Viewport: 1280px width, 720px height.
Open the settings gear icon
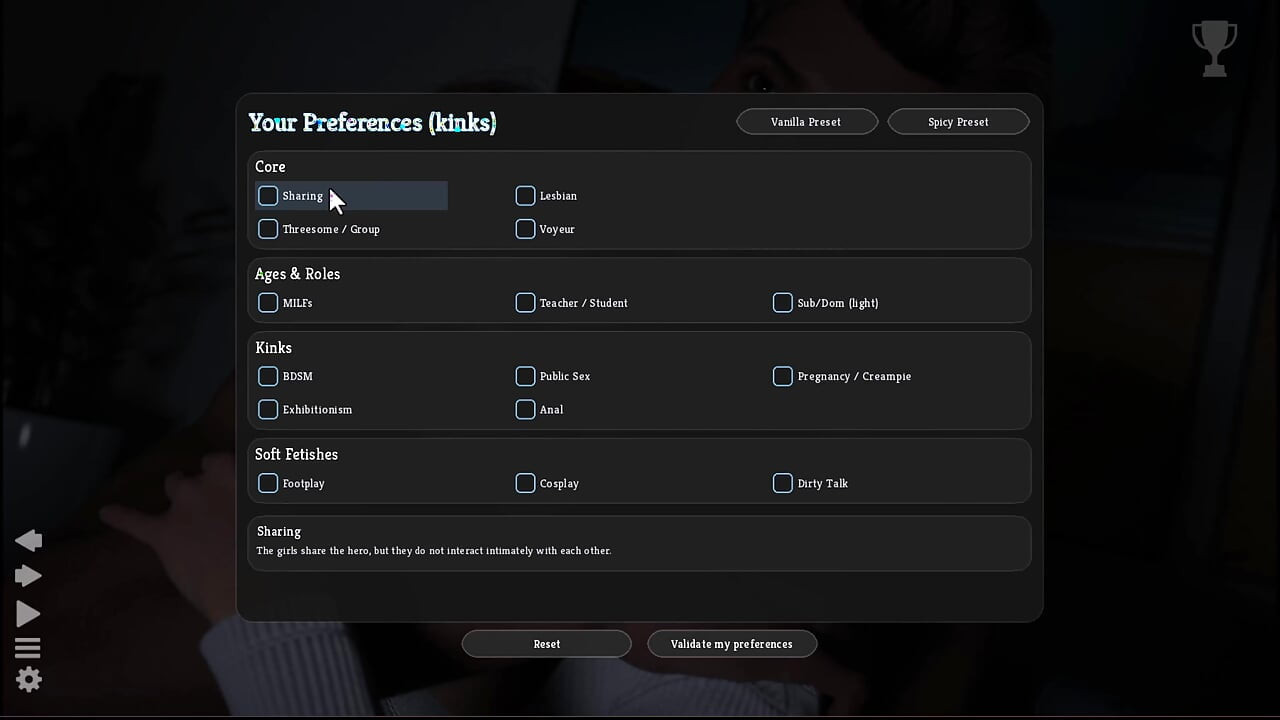pos(28,680)
